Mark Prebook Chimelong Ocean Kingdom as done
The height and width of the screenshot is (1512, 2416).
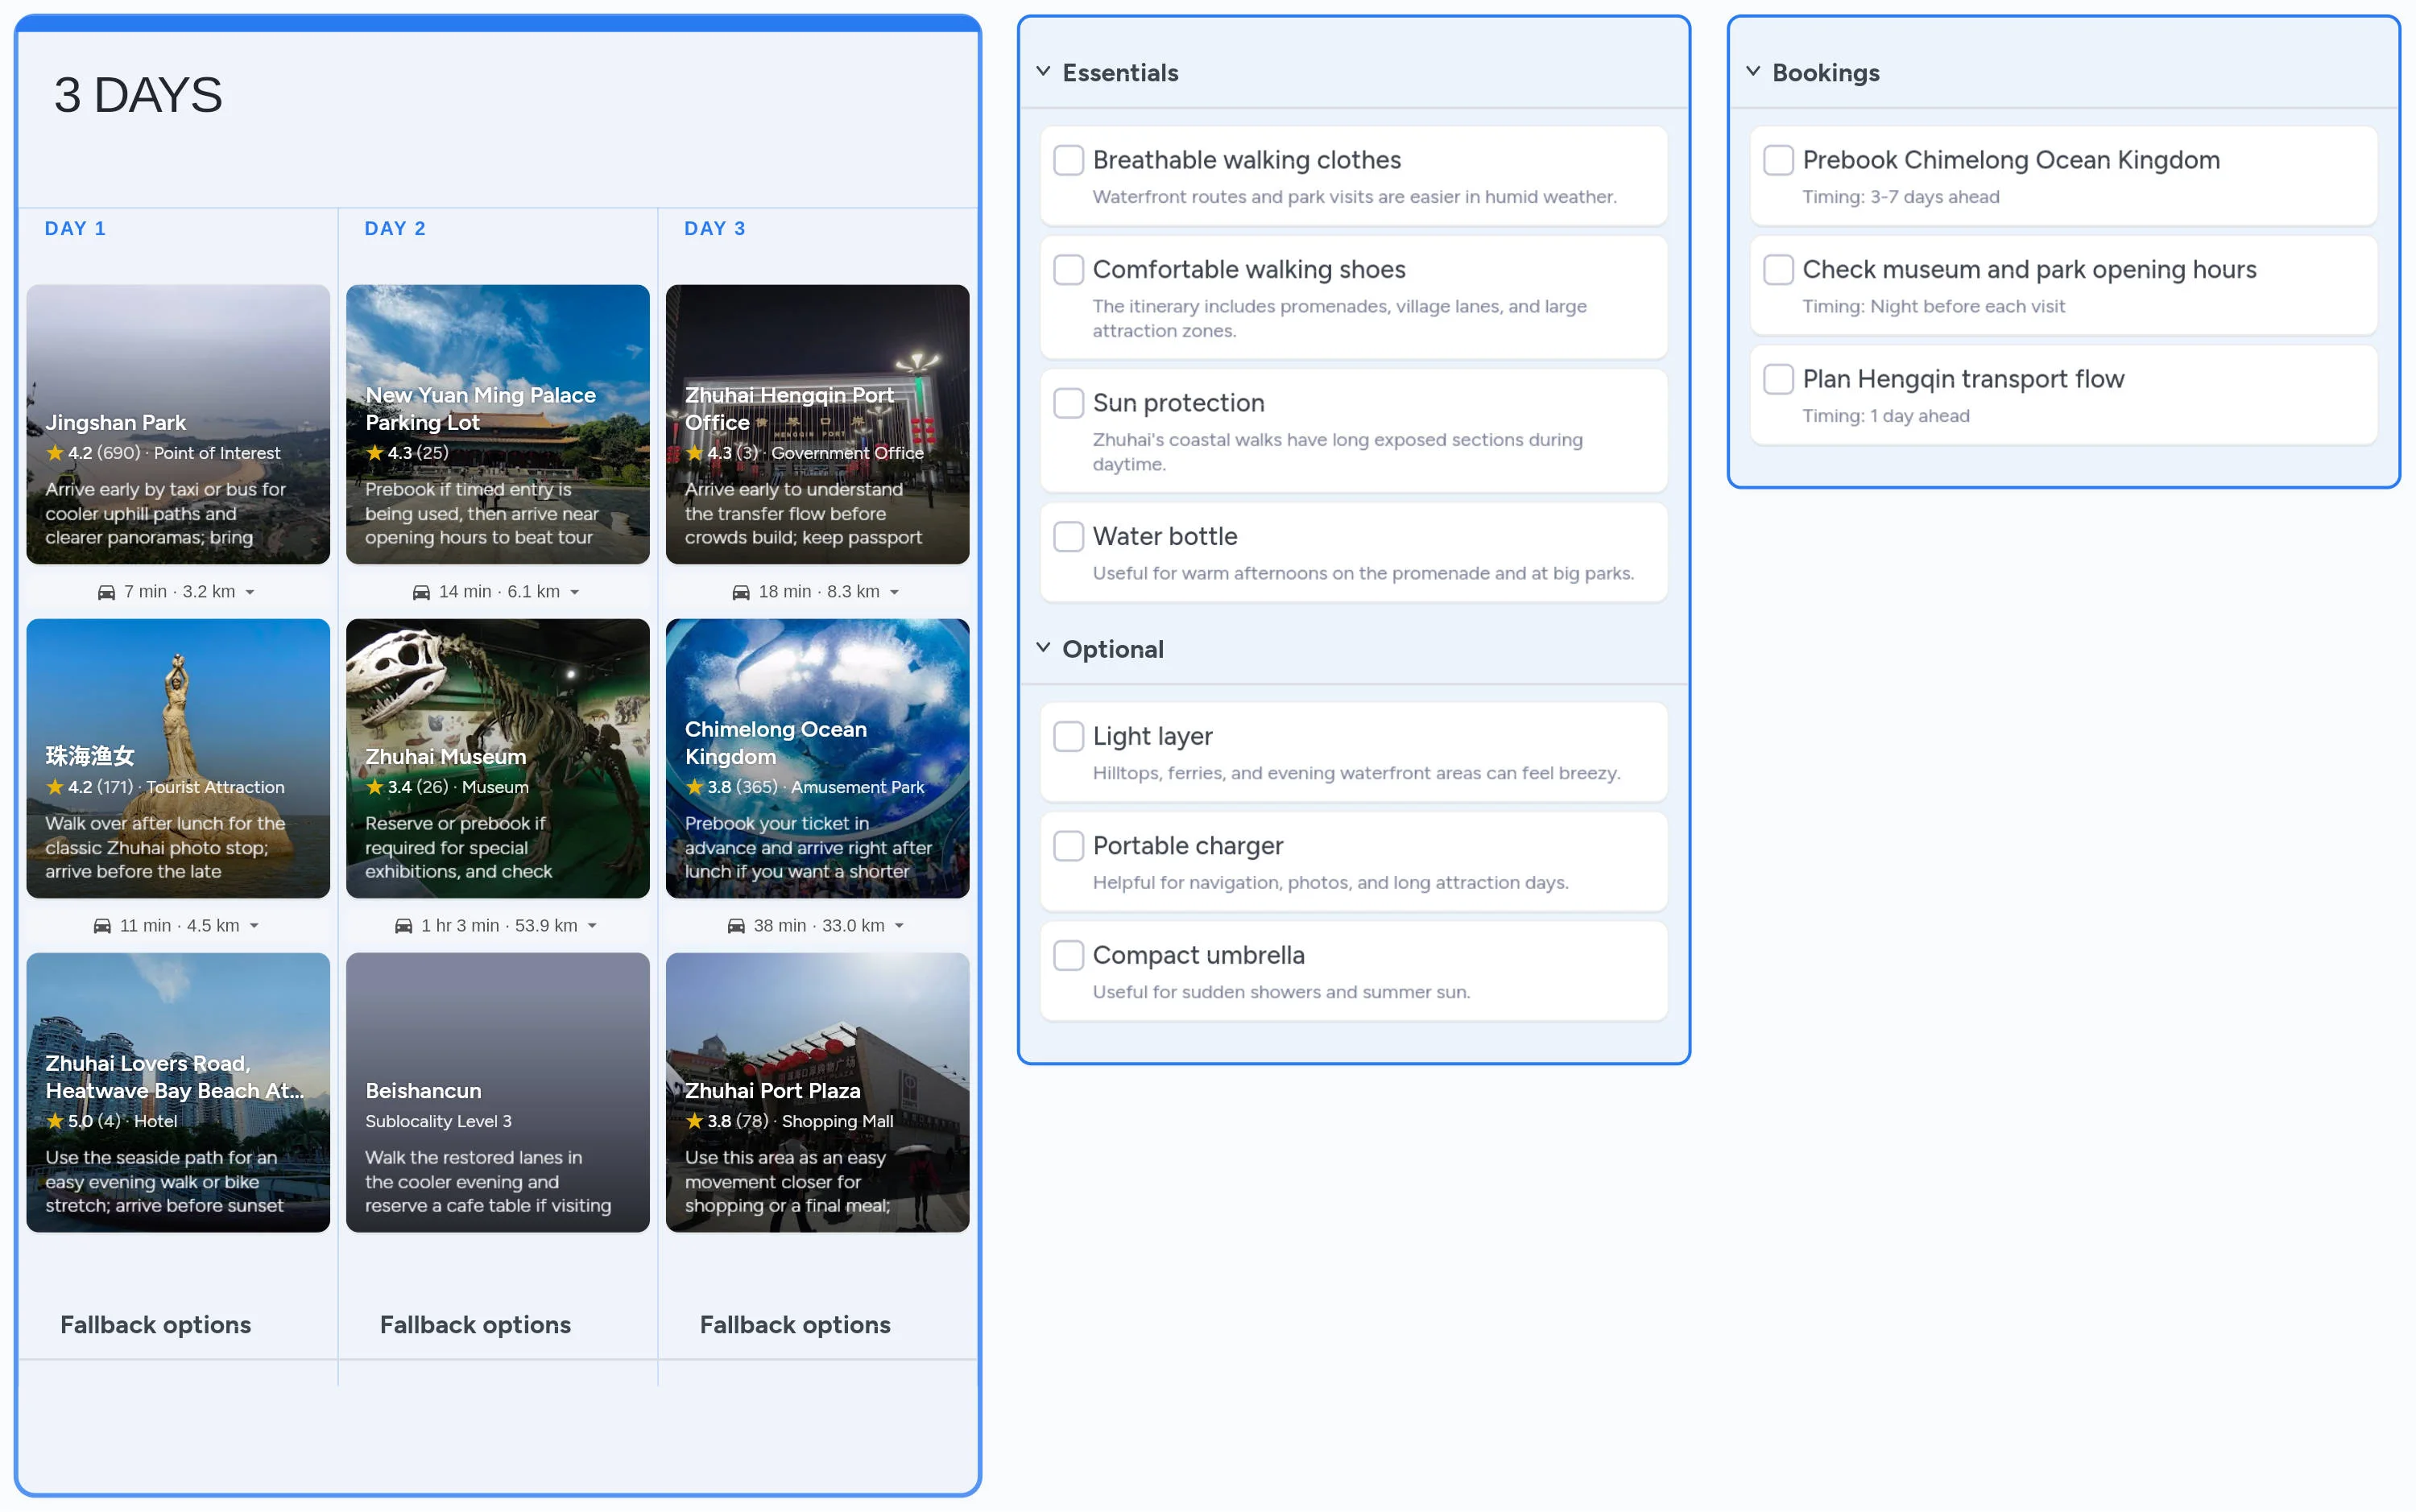tap(1777, 160)
